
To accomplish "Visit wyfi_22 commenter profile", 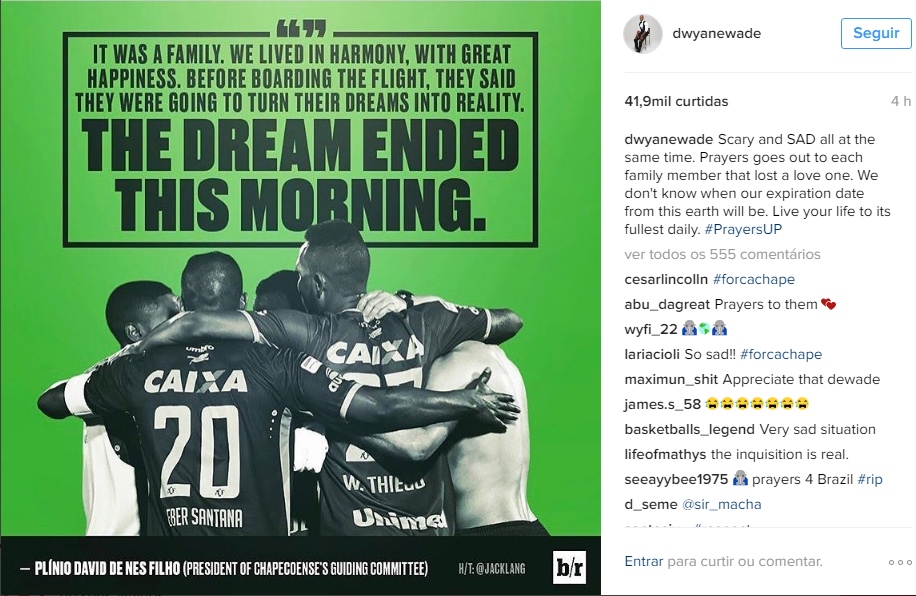I will (650, 330).
